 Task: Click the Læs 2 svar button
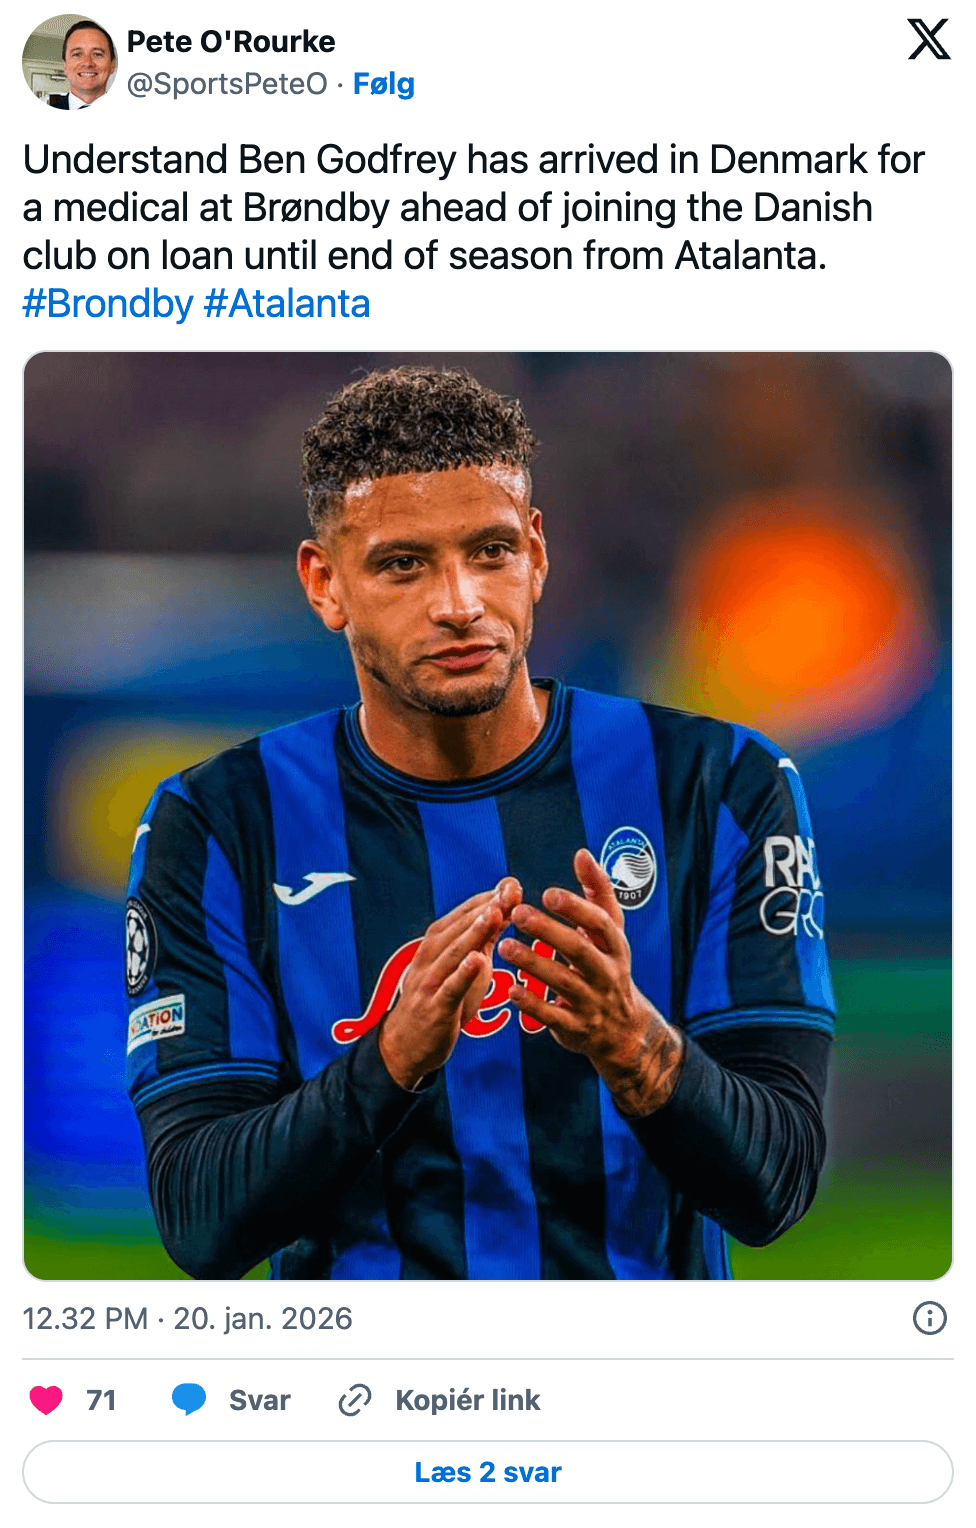point(488,1472)
